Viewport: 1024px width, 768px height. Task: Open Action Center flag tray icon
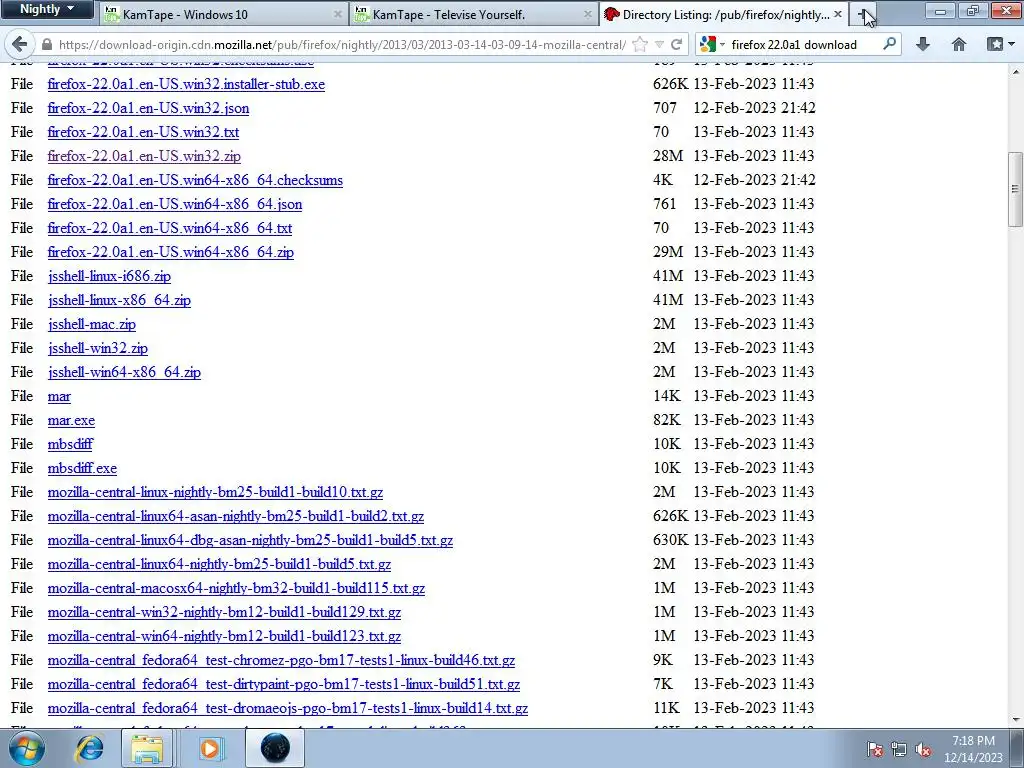point(874,749)
